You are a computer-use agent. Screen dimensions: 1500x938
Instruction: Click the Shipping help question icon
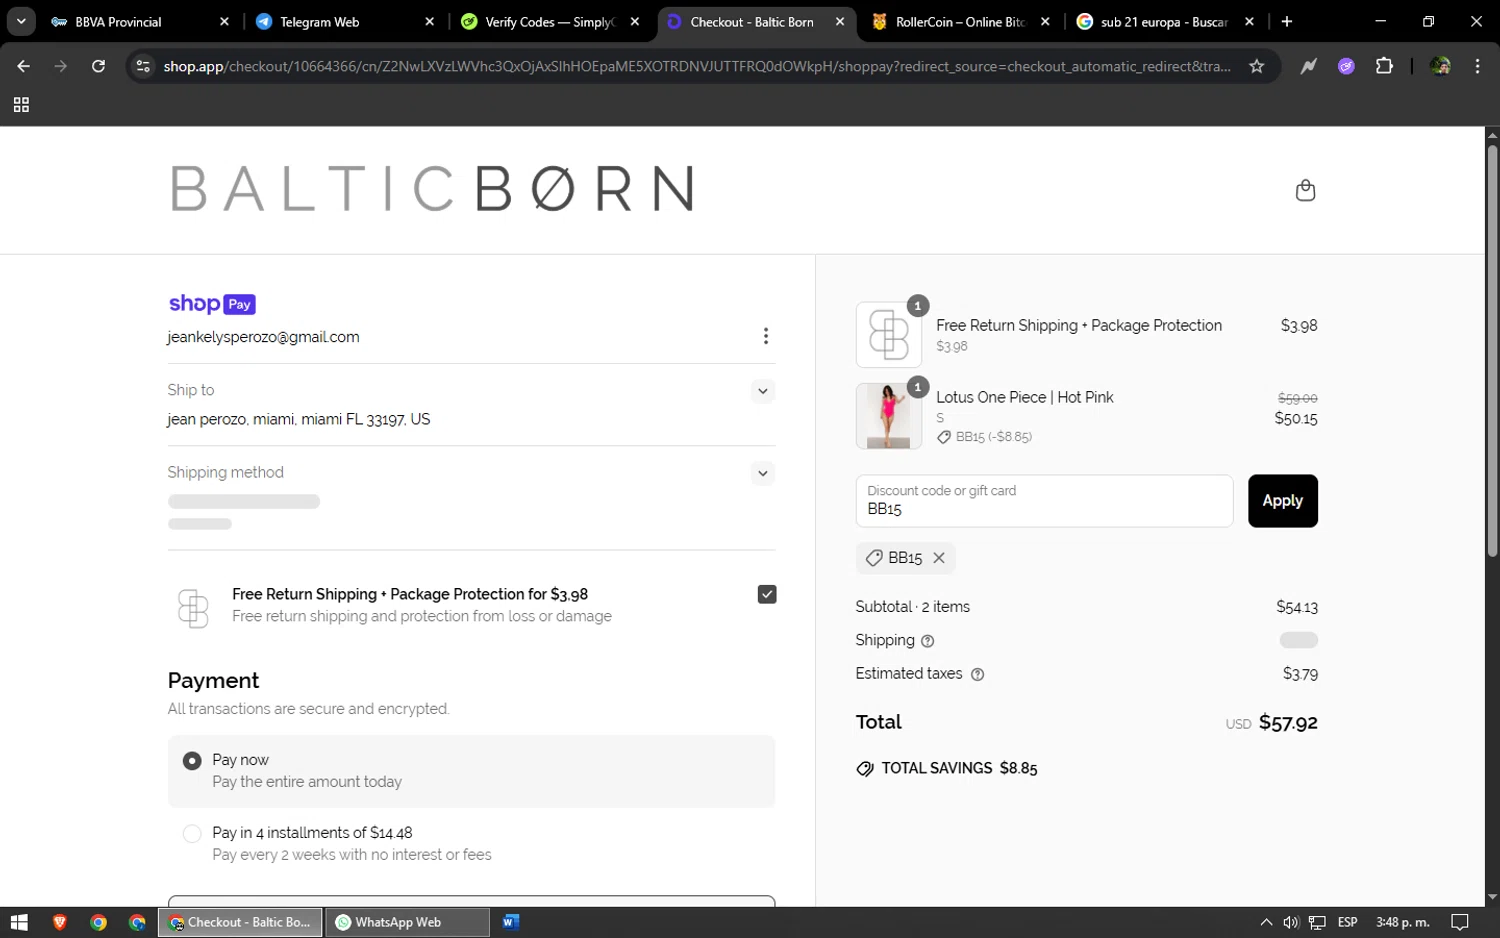click(928, 641)
